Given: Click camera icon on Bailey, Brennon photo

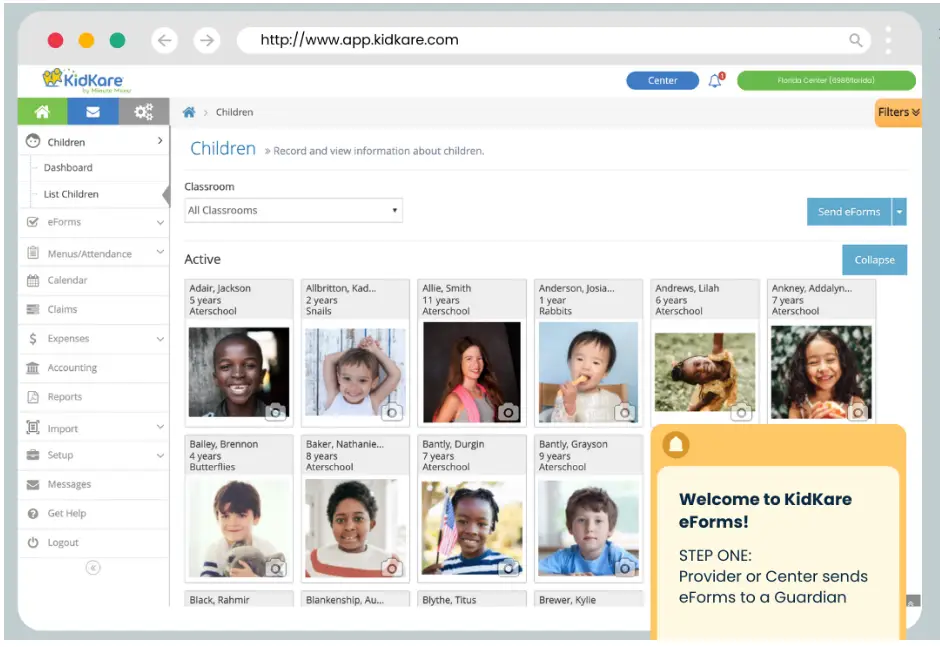Looking at the screenshot, I should pyautogui.click(x=276, y=568).
